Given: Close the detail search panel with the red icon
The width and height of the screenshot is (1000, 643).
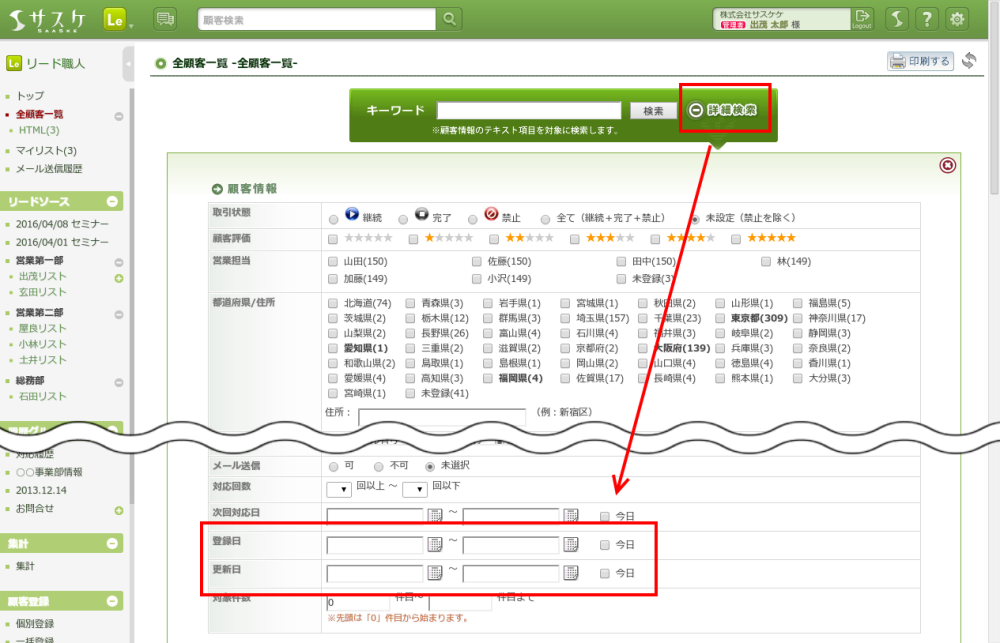Looking at the screenshot, I should 947,166.
